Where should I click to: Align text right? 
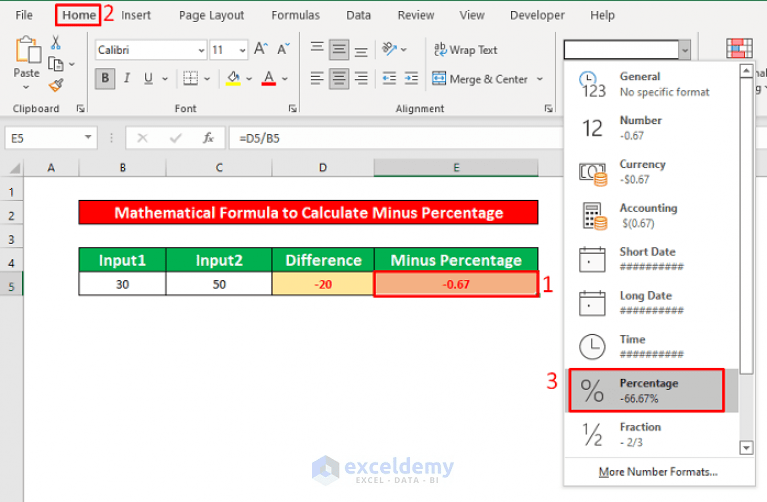pos(361,78)
